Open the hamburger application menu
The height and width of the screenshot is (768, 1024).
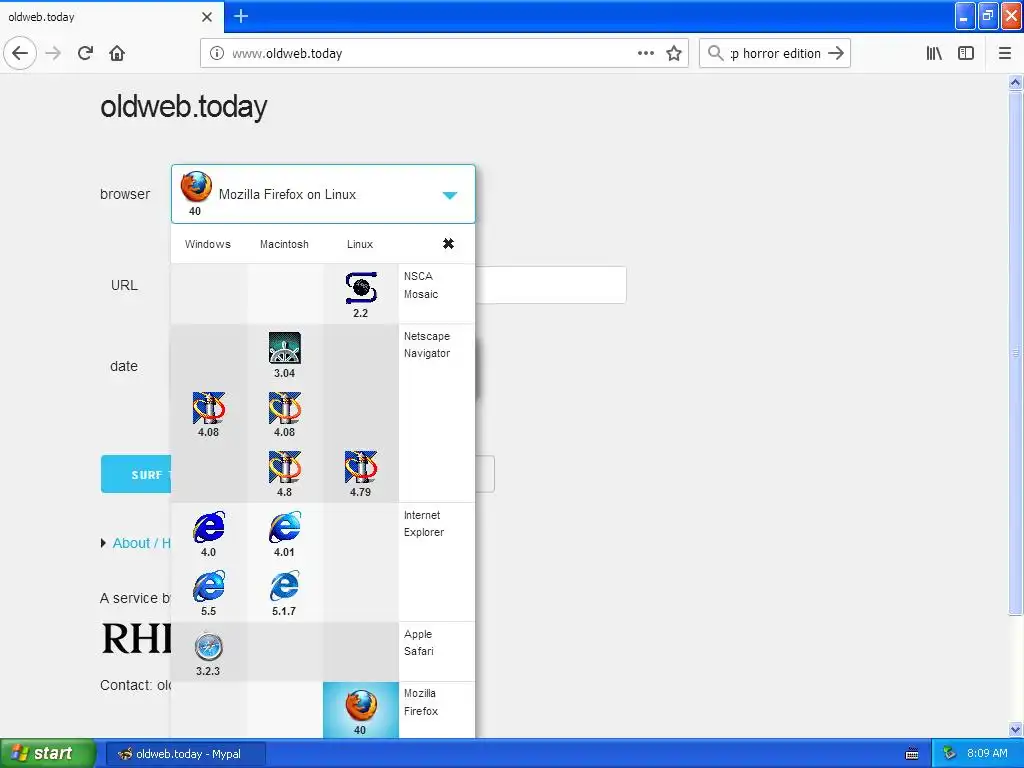coord(1005,53)
